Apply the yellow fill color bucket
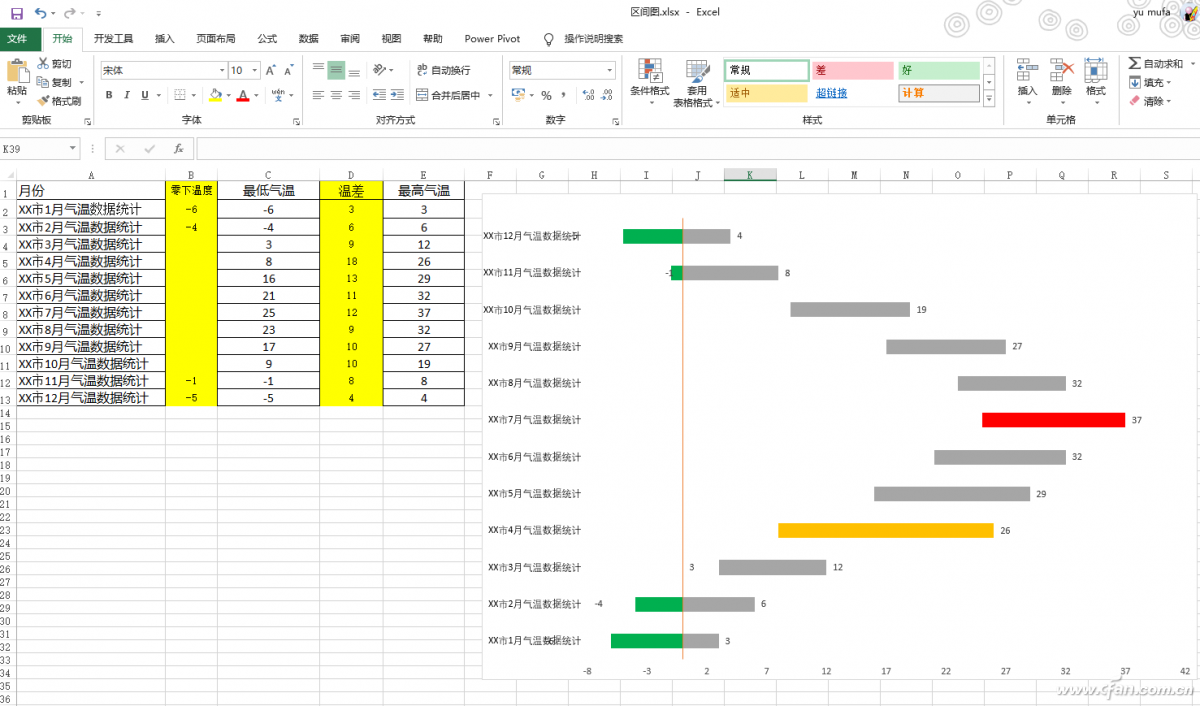Screen dimensions: 1200x706 (215, 95)
